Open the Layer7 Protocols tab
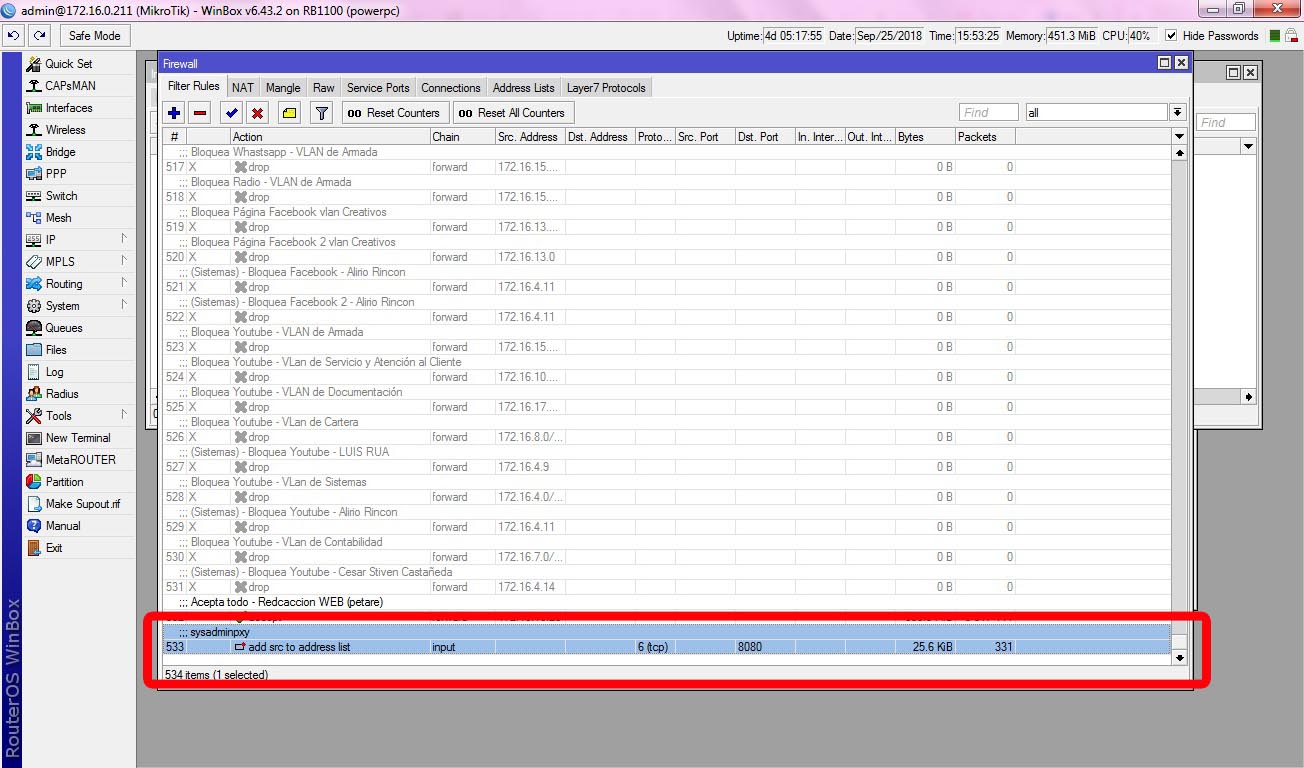The image size is (1304, 768). point(607,88)
